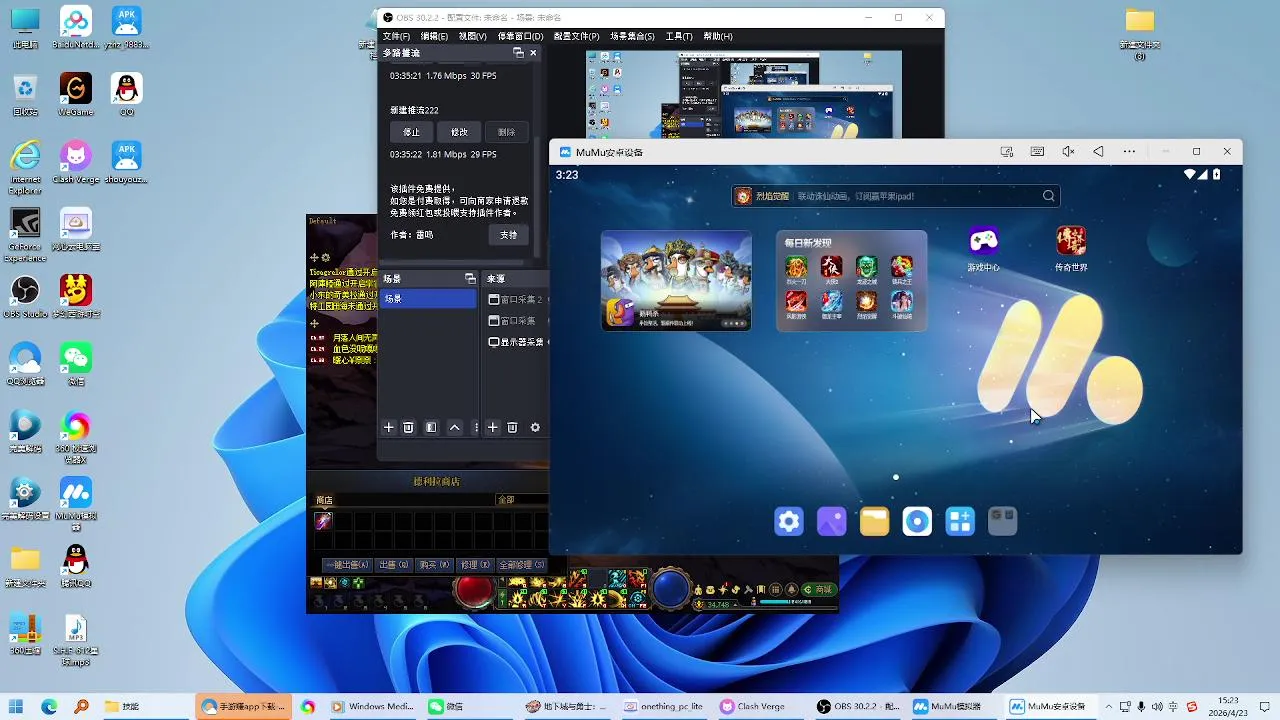This screenshot has width=1280, height=720.
Task: Select 场景 item in OBS scenes list
Action: click(x=428, y=299)
